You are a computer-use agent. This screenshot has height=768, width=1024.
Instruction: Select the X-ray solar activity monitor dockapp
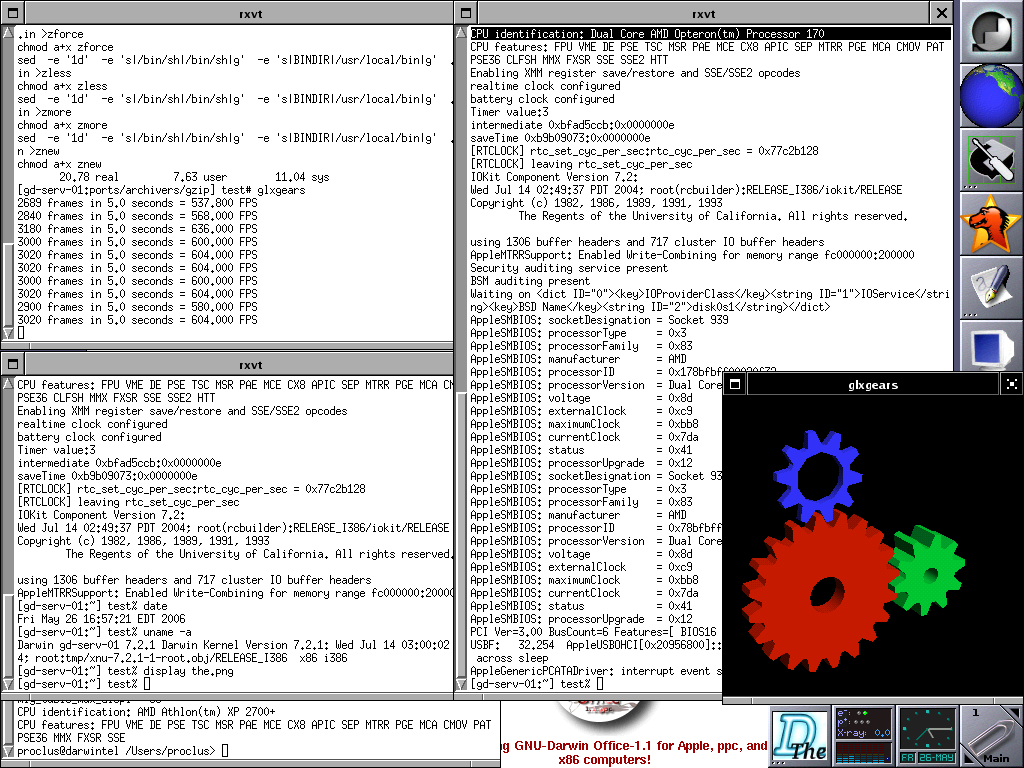coord(863,736)
